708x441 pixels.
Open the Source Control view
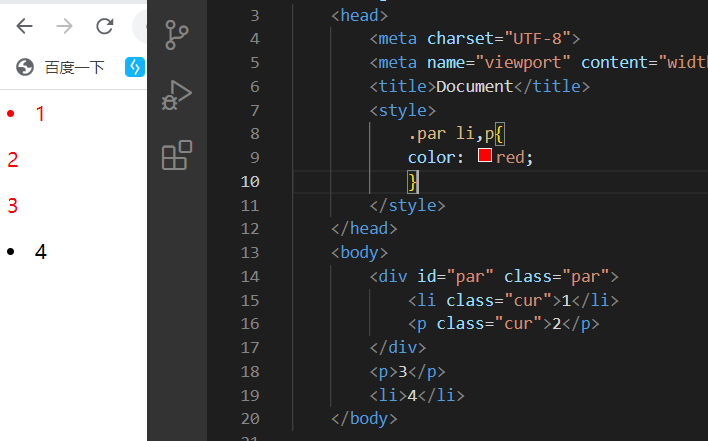177,35
